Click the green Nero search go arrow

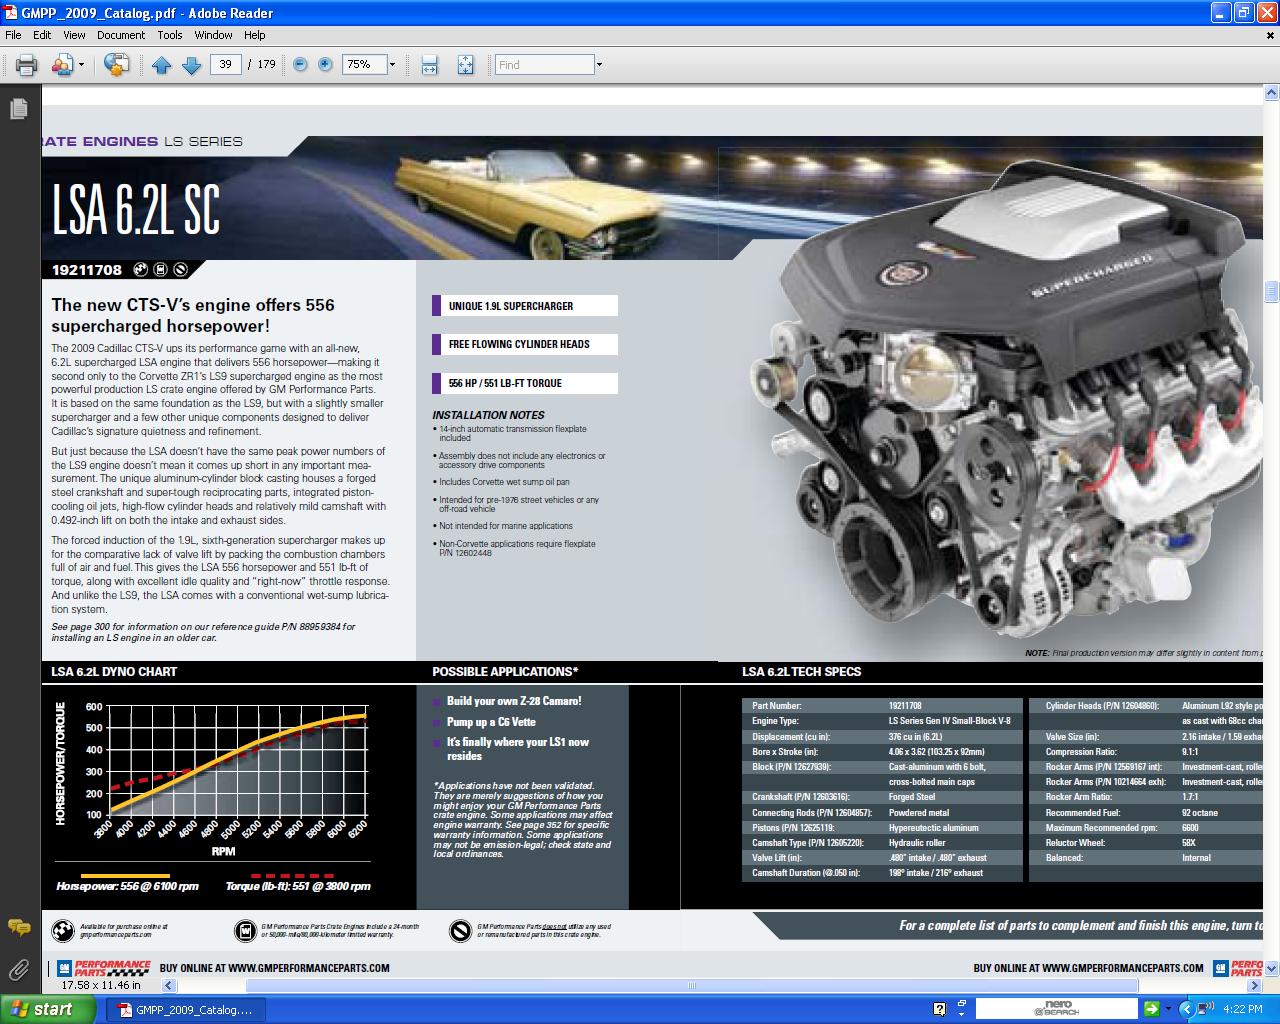1151,1009
